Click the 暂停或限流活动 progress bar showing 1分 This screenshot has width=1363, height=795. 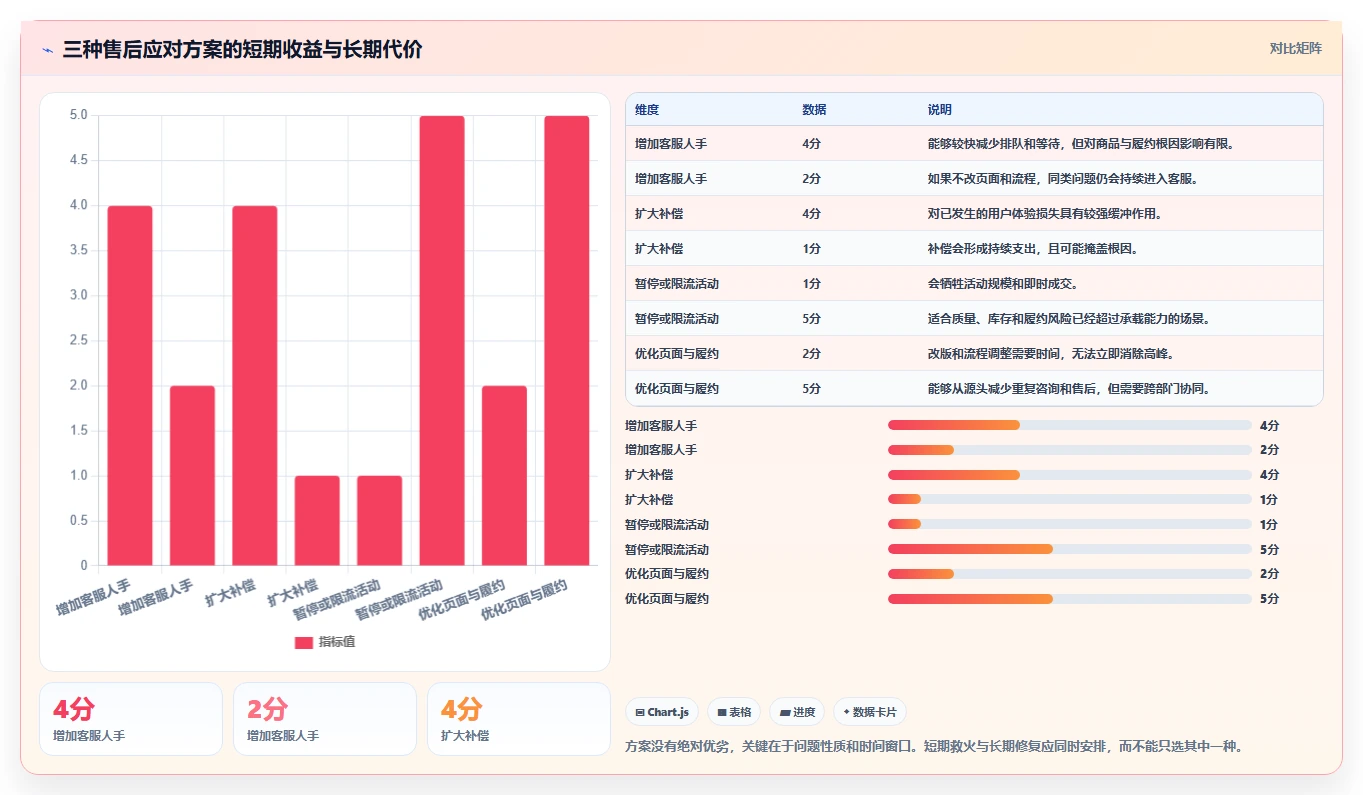pos(1069,524)
